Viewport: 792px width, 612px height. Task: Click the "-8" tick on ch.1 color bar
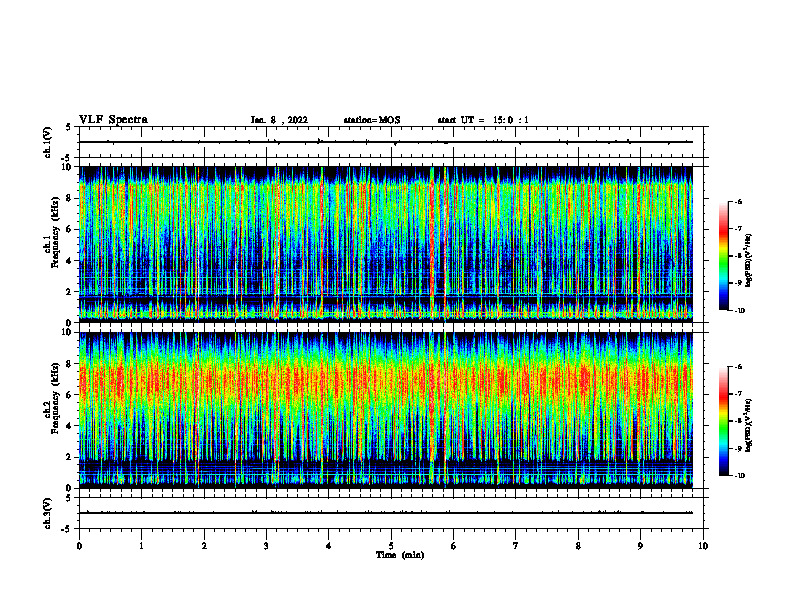click(738, 256)
